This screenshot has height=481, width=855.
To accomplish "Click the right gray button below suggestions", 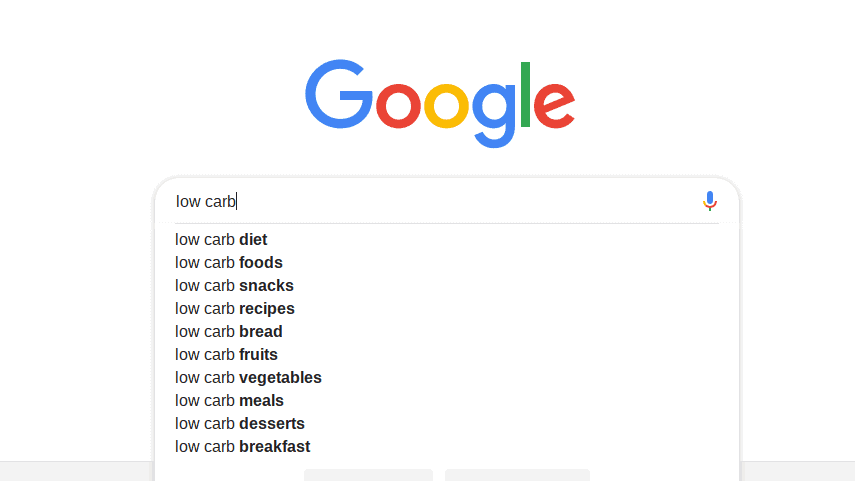I will tap(517, 475).
